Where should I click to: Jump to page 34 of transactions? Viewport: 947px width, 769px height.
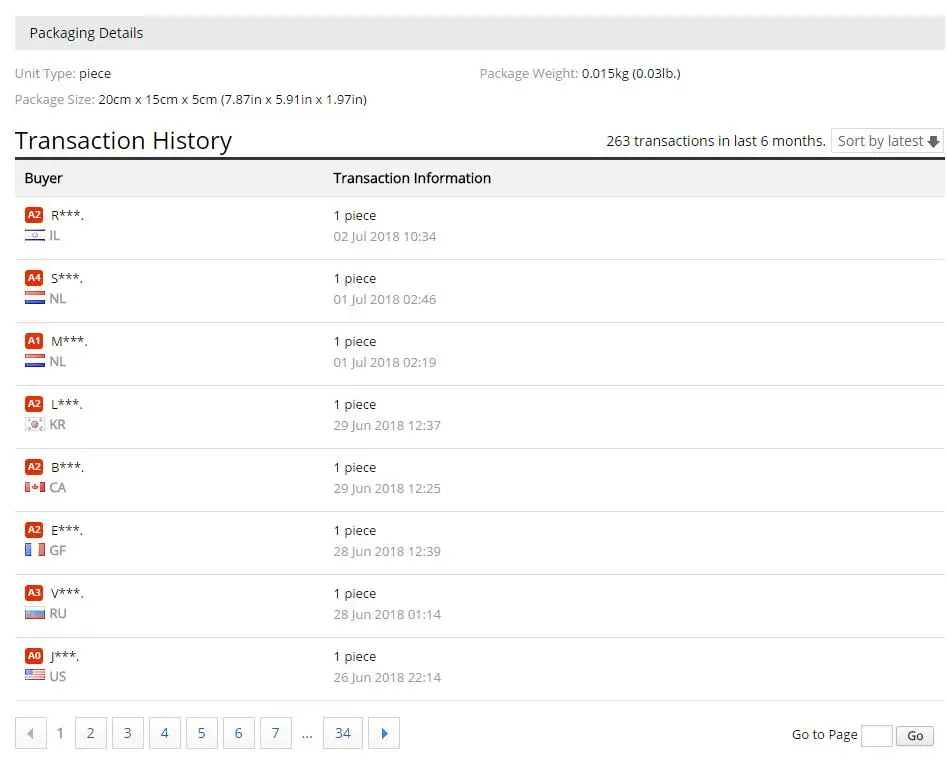coord(342,733)
